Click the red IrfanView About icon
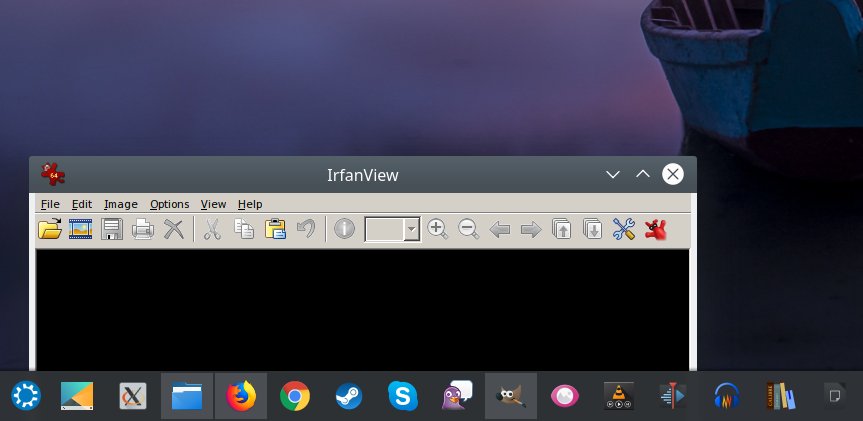863x421 pixels. 656,229
